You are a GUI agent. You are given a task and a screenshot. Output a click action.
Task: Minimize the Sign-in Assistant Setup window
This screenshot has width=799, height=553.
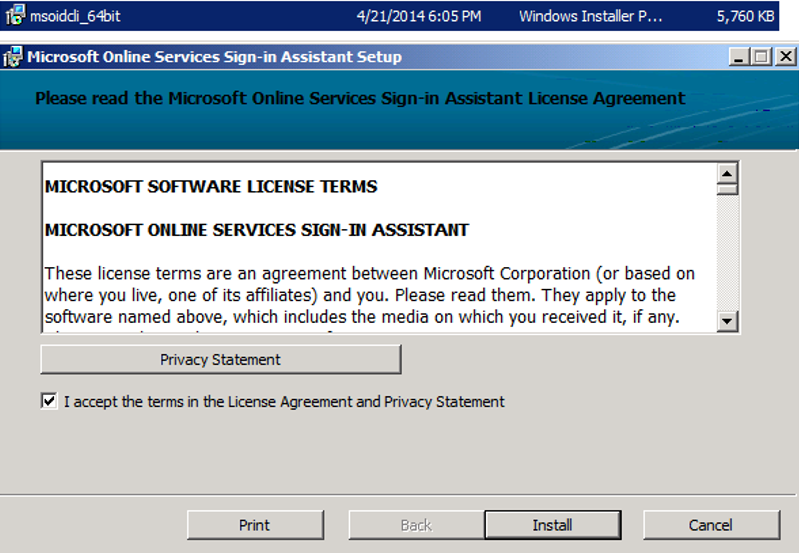(x=739, y=57)
